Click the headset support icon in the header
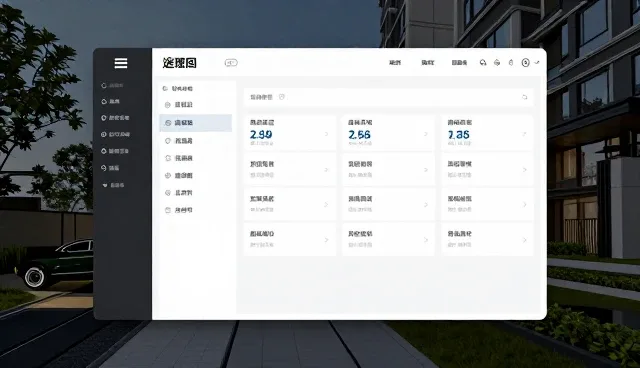This screenshot has width=640, height=368. coord(483,63)
